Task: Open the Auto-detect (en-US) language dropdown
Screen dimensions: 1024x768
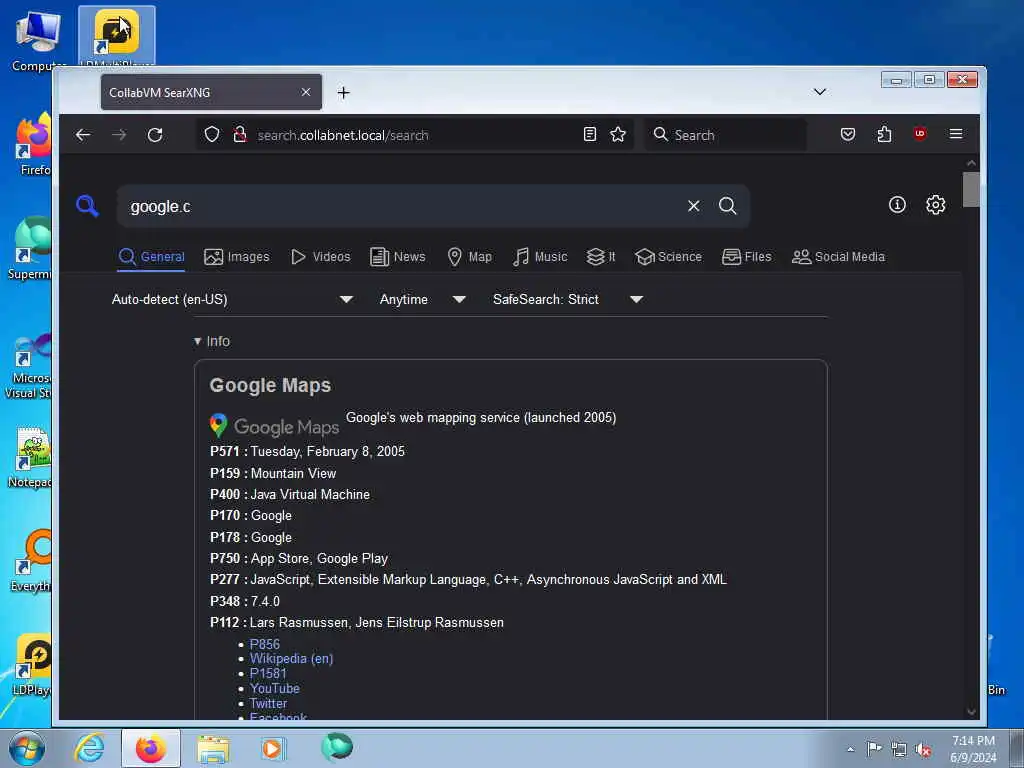Action: click(x=232, y=299)
